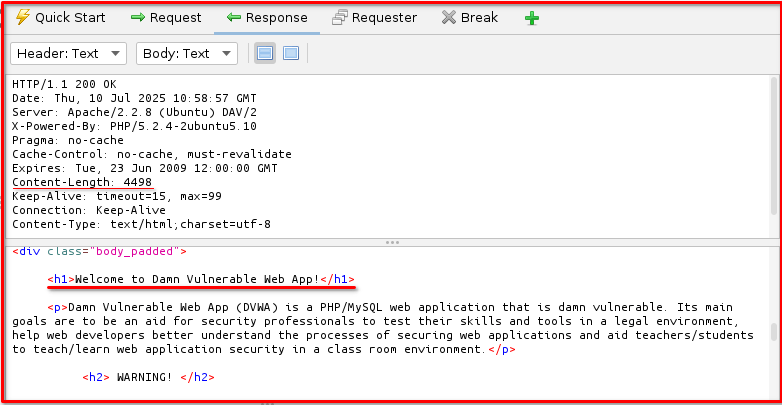
Task: Click the Connection: Keep-Alive line
Action: 89,210
